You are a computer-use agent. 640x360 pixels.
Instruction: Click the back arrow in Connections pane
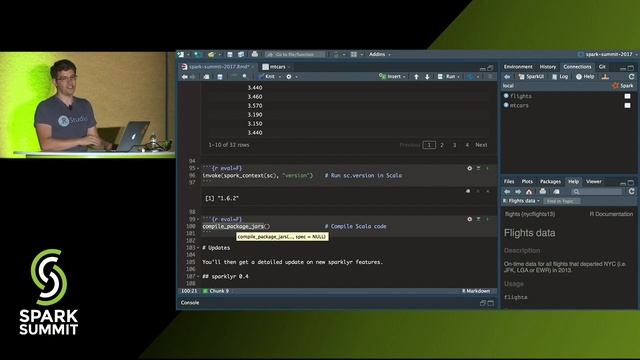[x=507, y=77]
